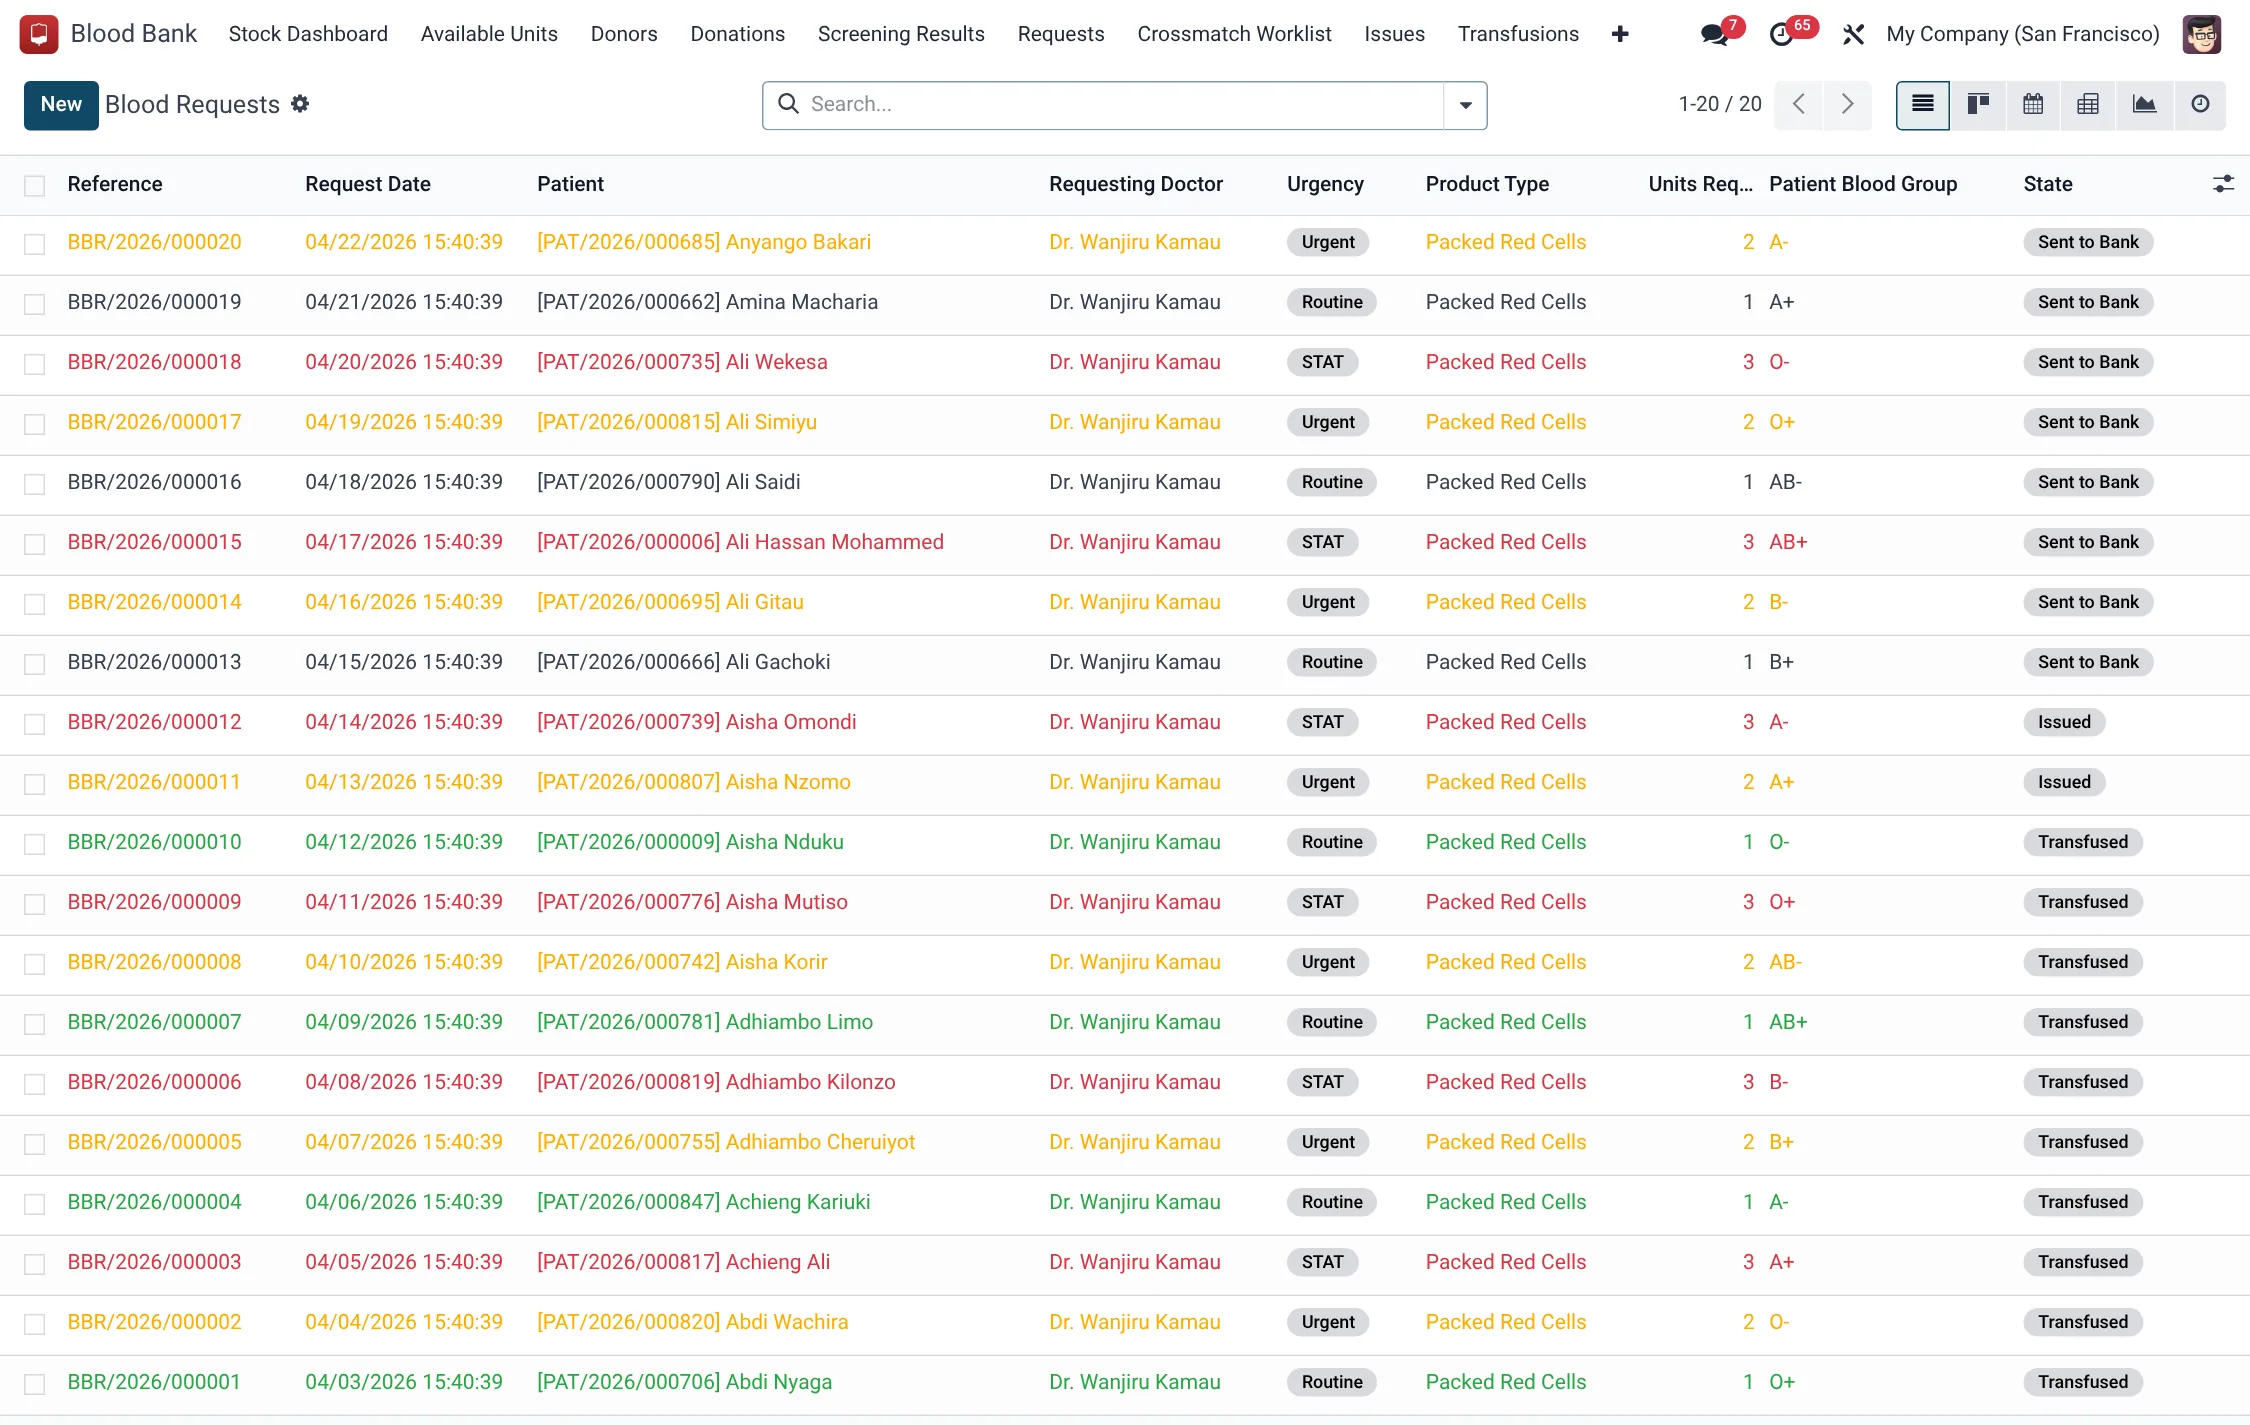Switch to list view

coord(1922,105)
